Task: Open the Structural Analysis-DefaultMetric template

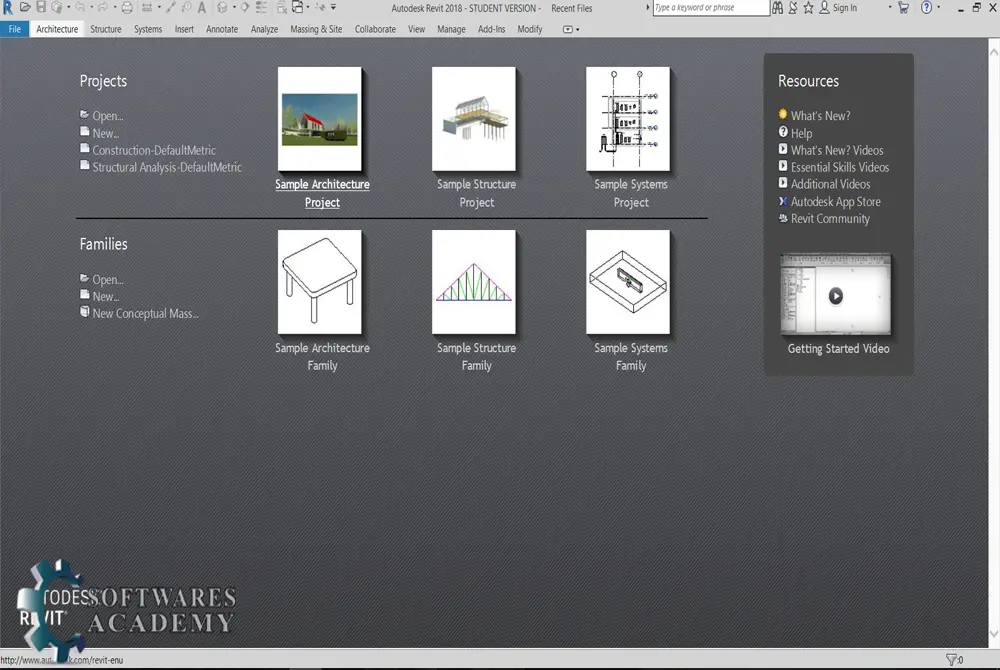Action: (167, 167)
